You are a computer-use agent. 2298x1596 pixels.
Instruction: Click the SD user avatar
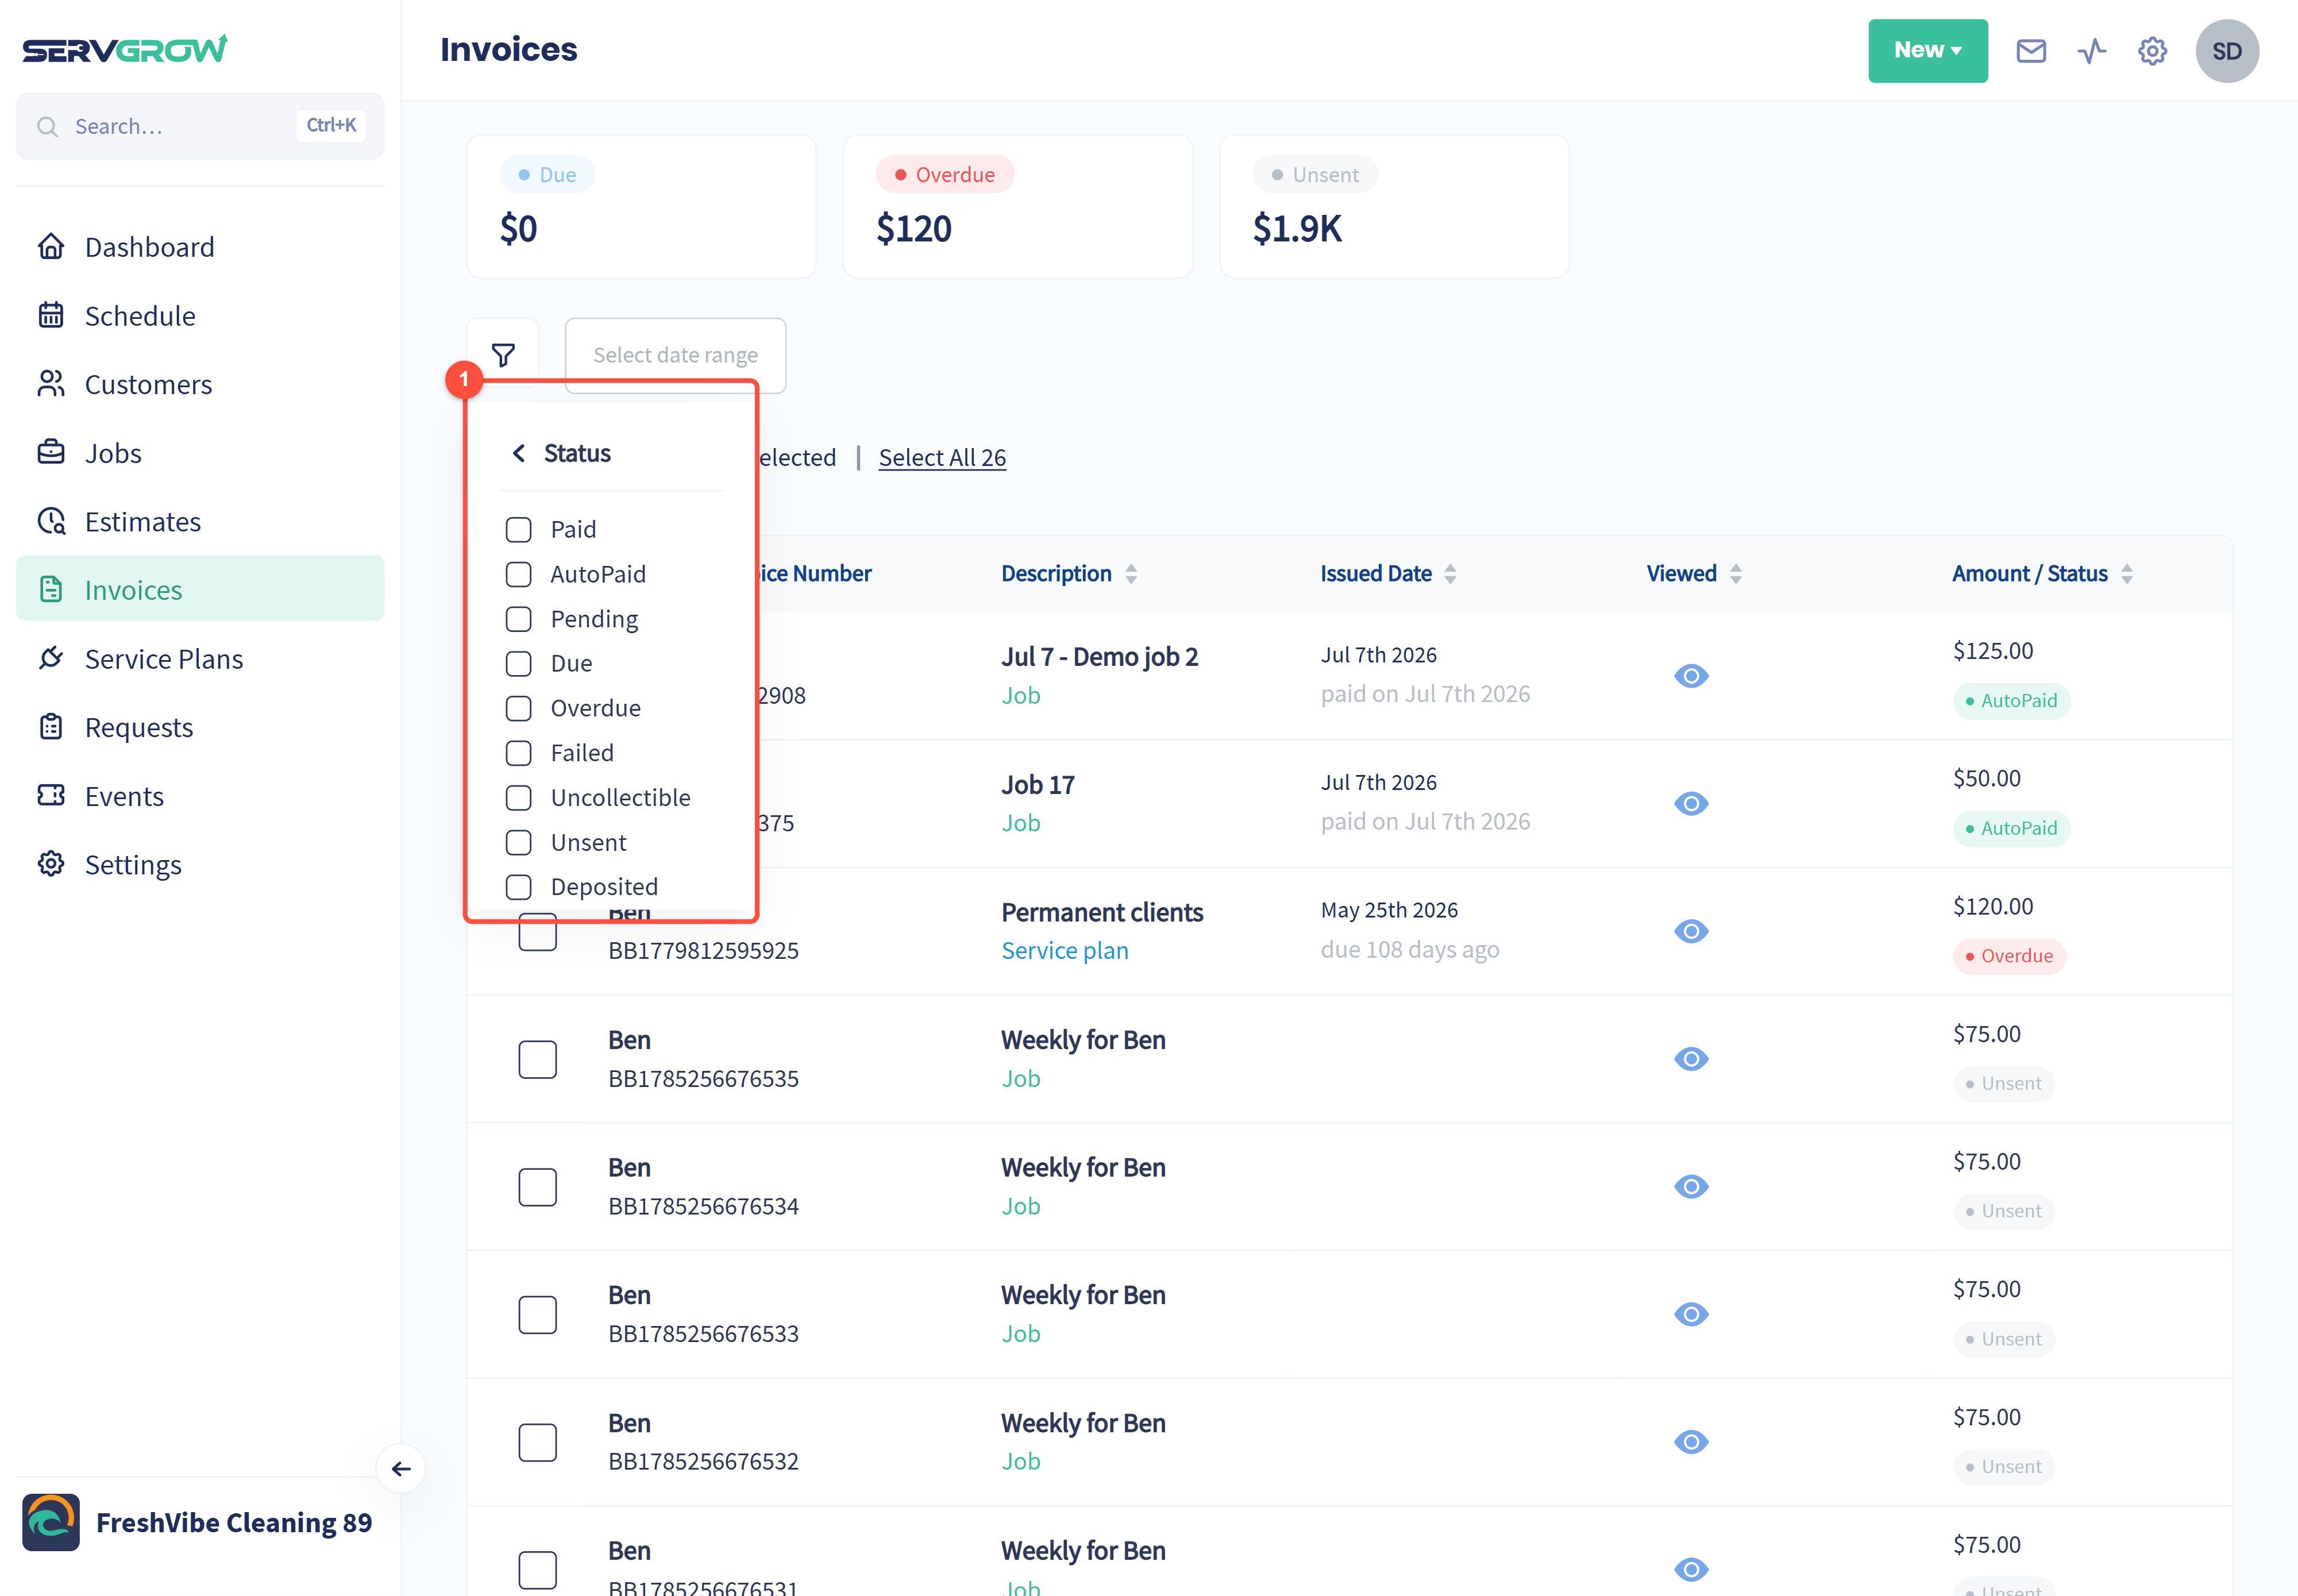pyautogui.click(x=2227, y=51)
